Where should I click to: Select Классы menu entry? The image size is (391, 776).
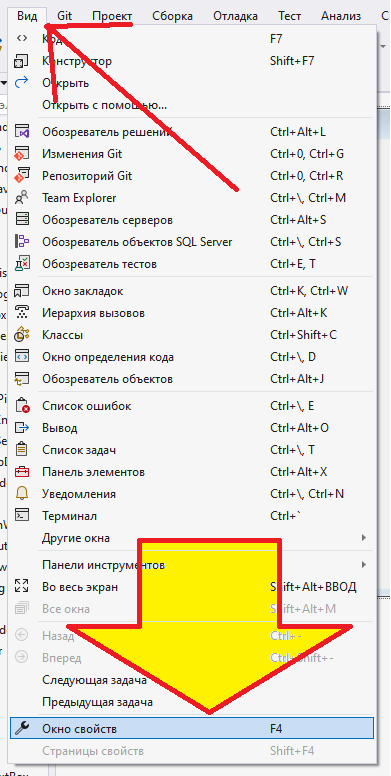point(192,335)
